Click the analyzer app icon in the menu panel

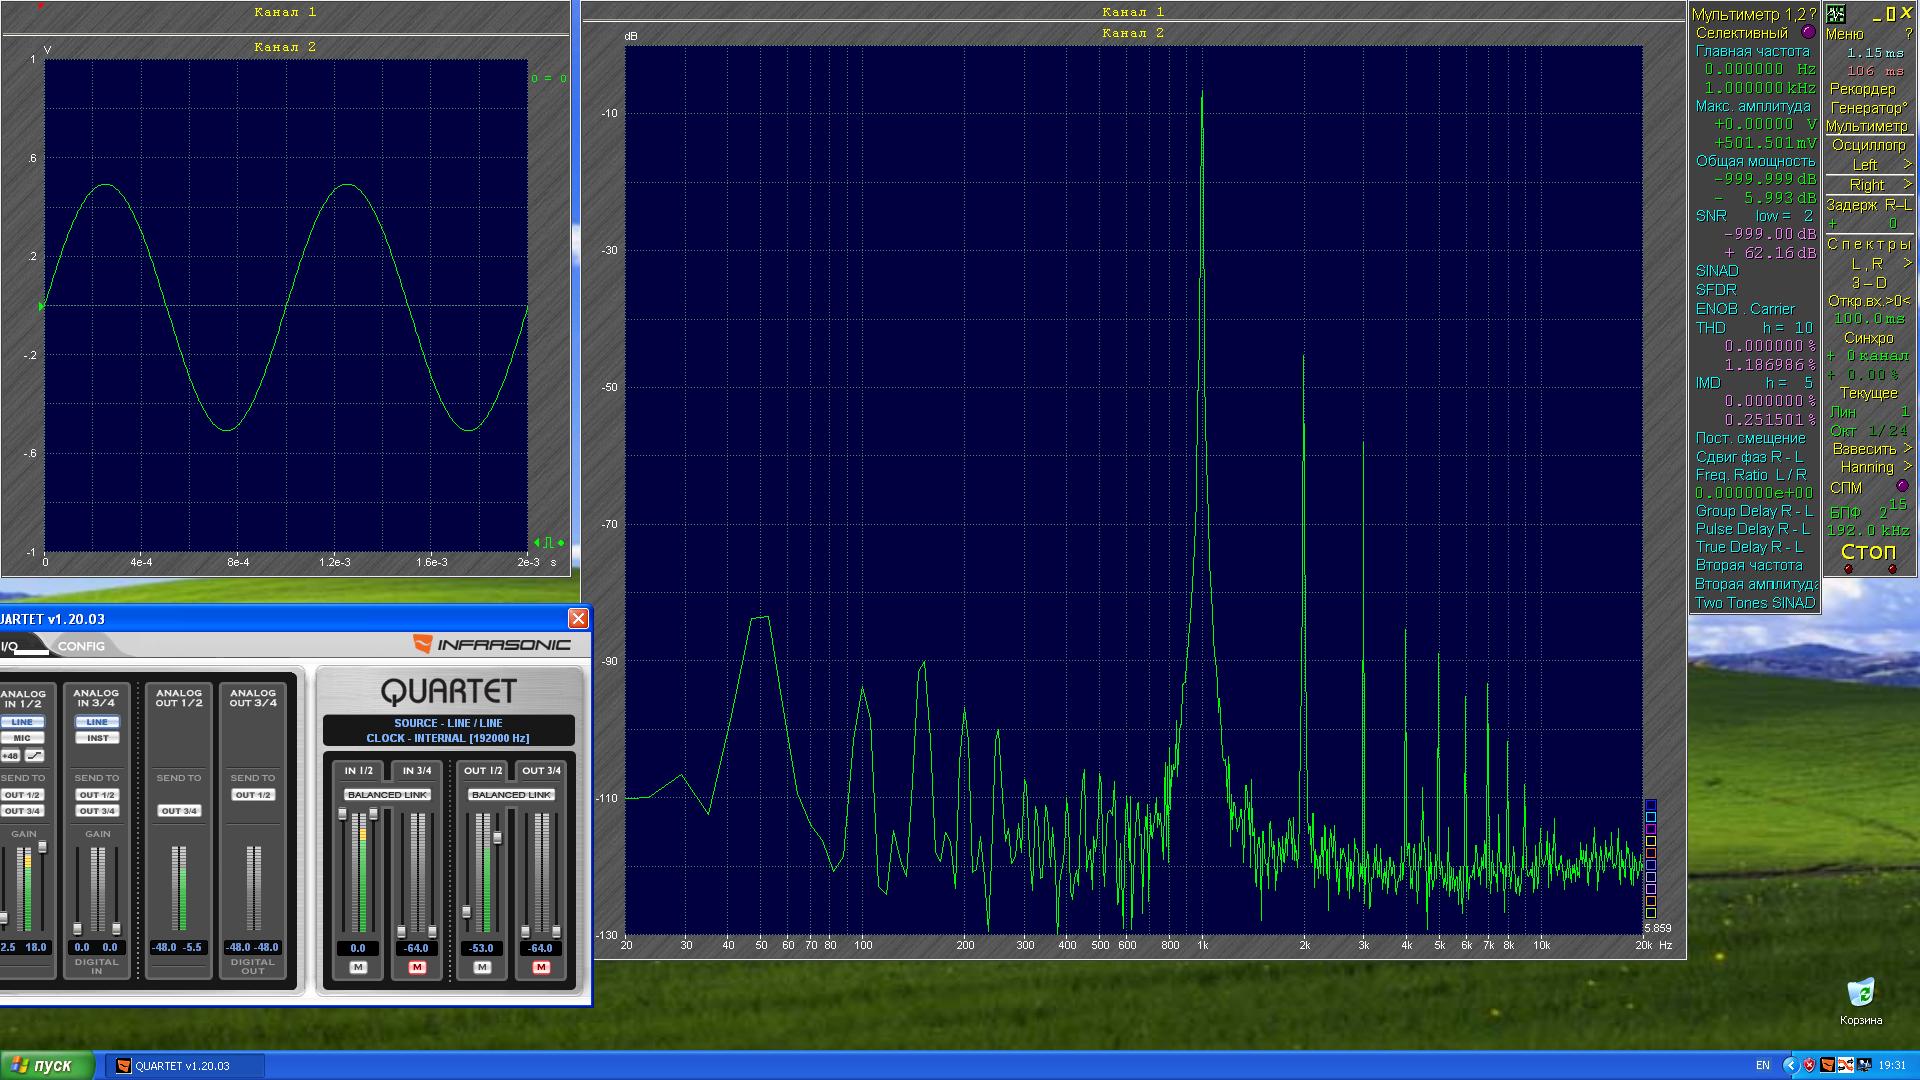pyautogui.click(x=1836, y=14)
